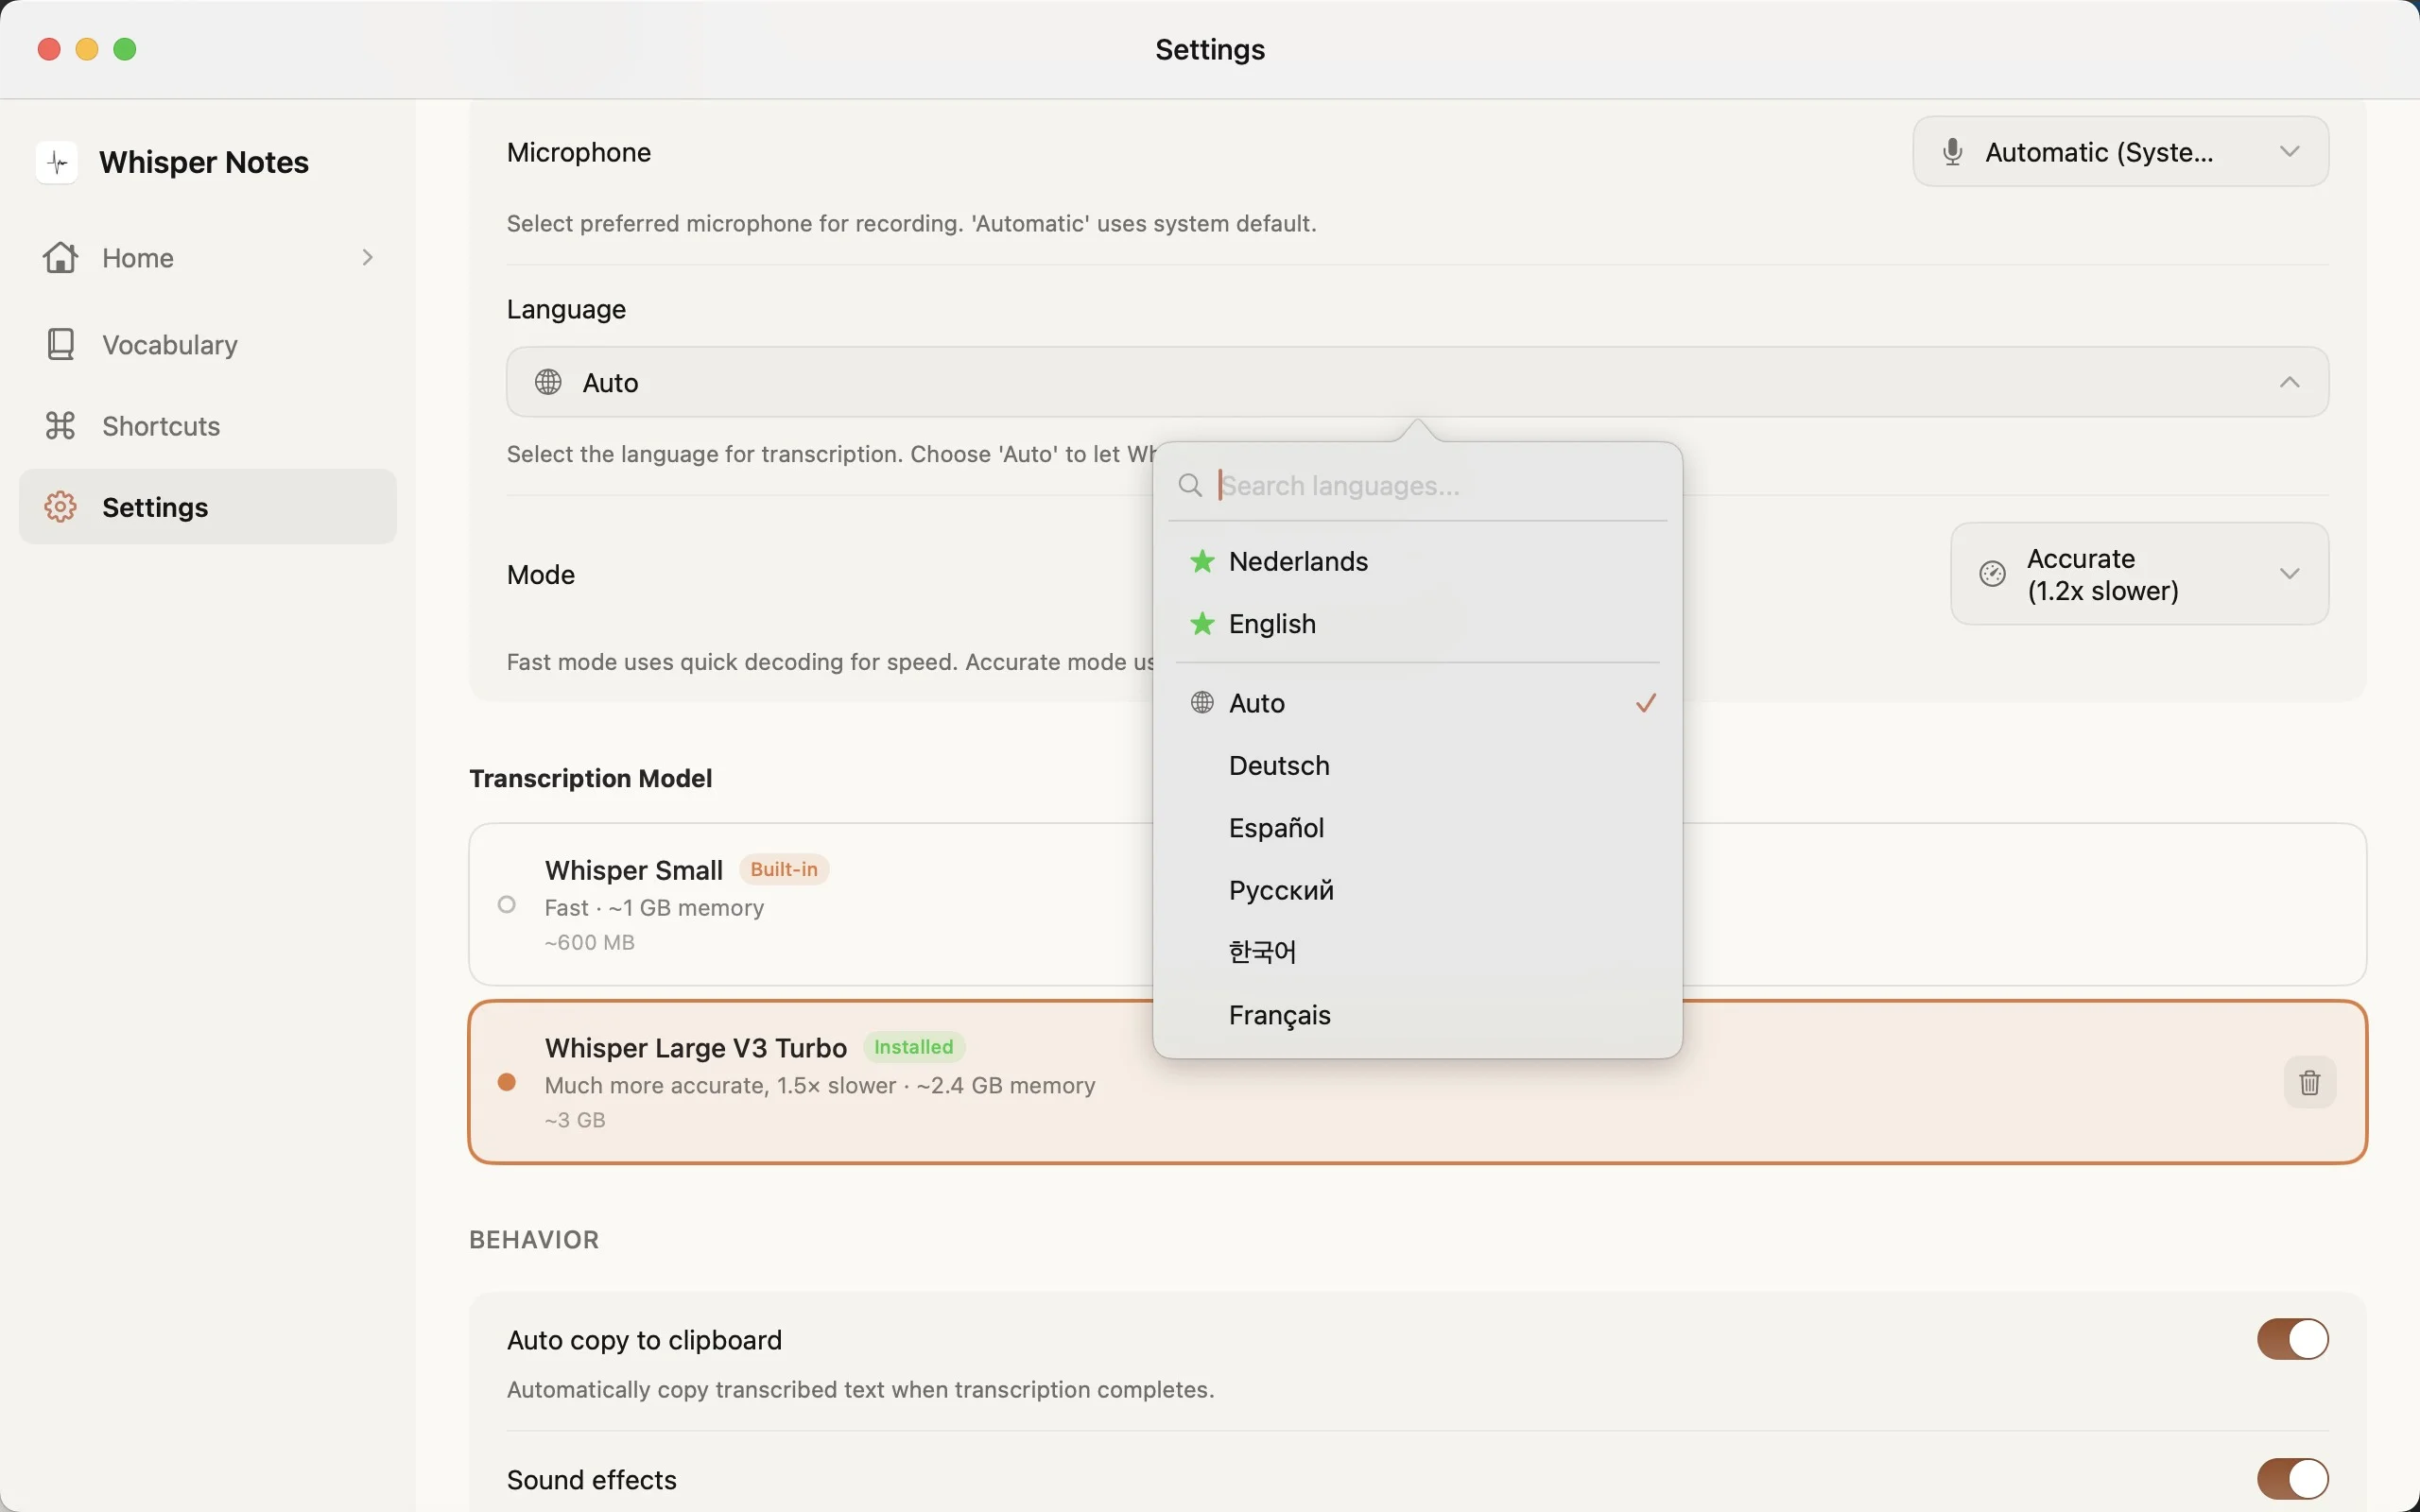2420x1512 pixels.
Task: Click the star next to Nederlands
Action: pyautogui.click(x=1202, y=561)
